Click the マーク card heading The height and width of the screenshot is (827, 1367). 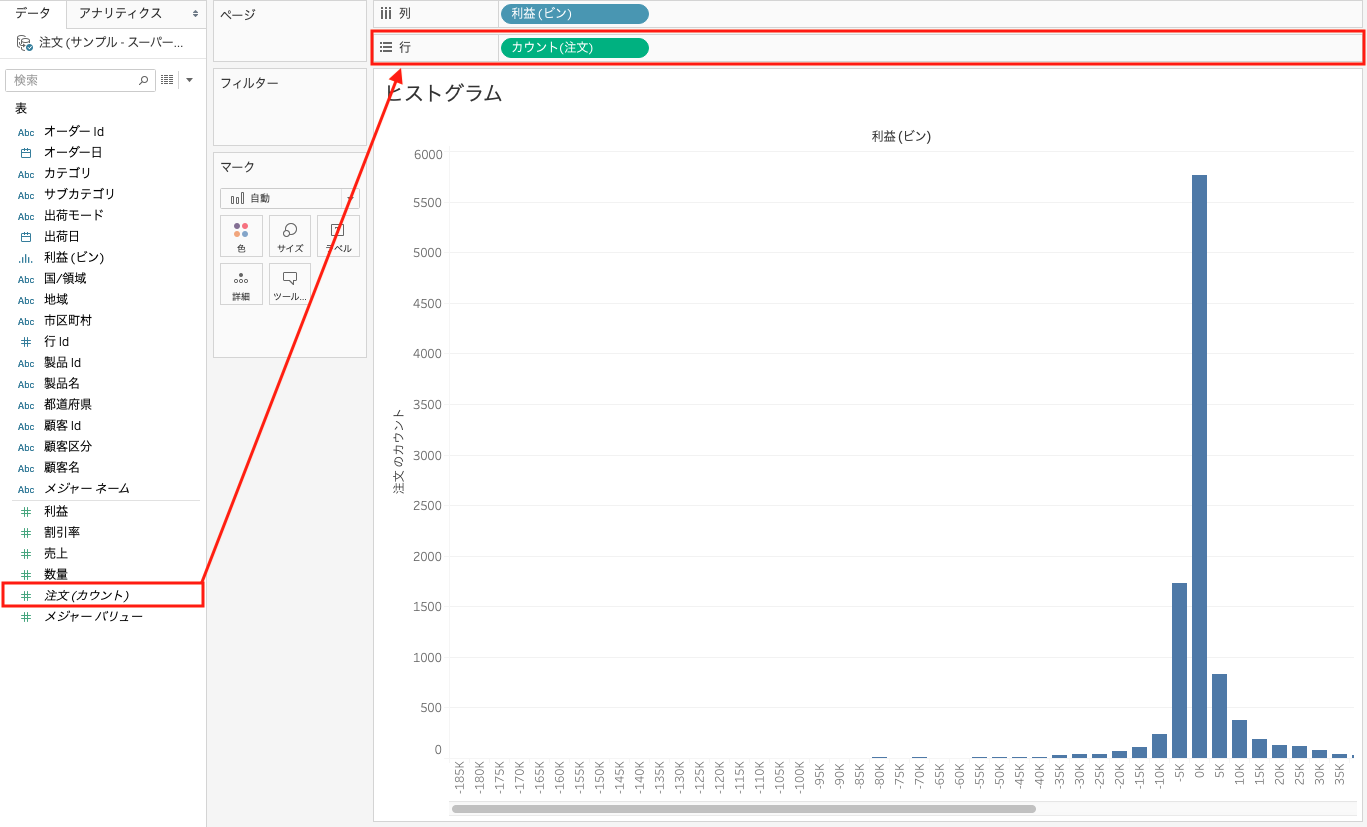tap(238, 167)
